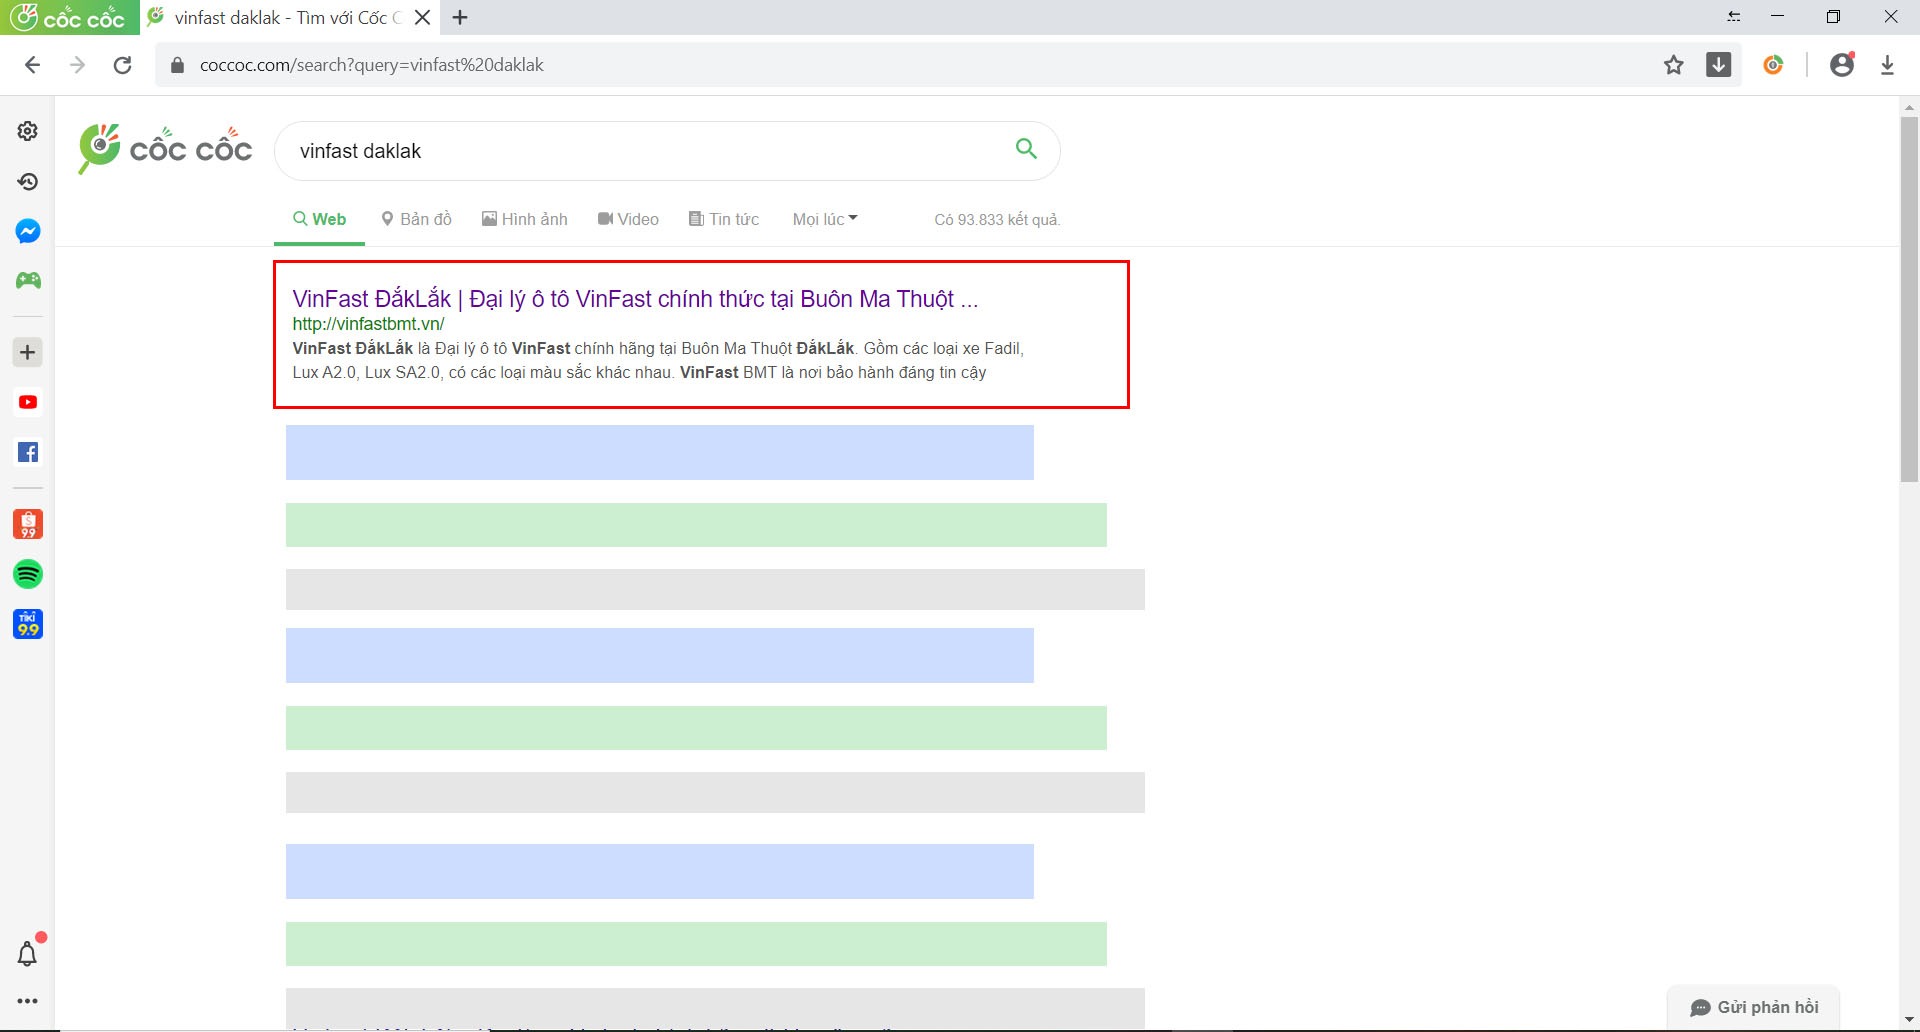Go back to the previous page
Image resolution: width=1920 pixels, height=1032 pixels.
(x=32, y=65)
